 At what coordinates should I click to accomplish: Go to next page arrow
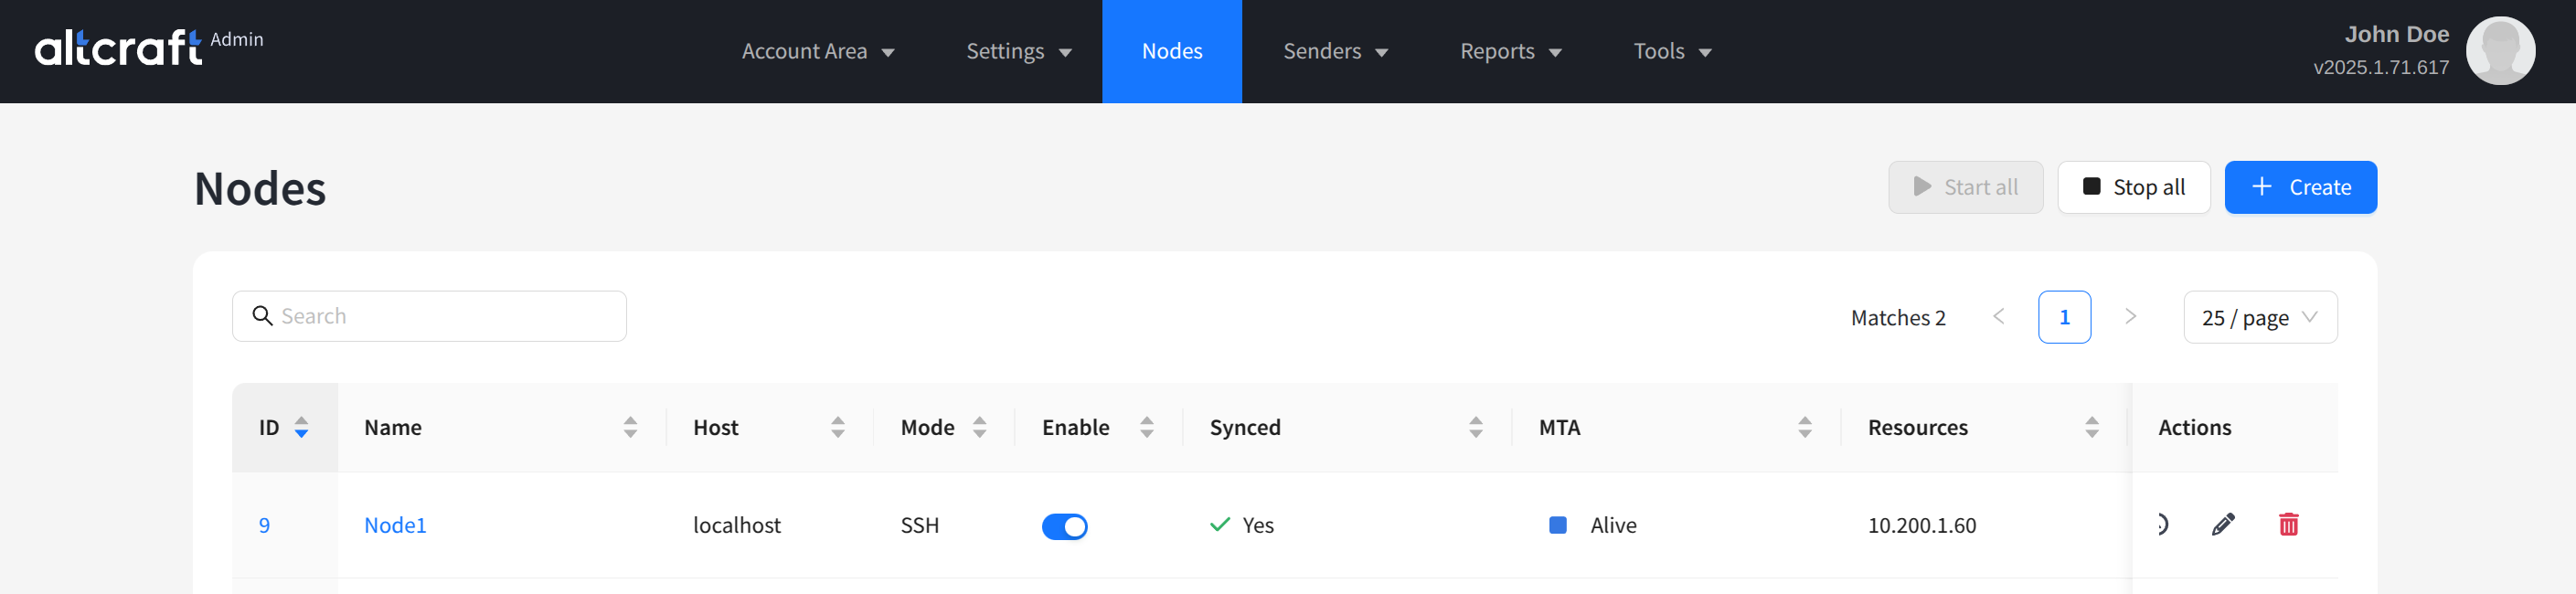[2130, 317]
